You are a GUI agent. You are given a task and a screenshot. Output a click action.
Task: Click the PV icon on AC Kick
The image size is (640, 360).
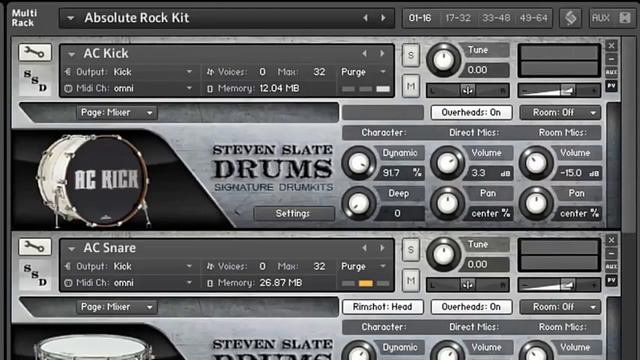[x=611, y=86]
